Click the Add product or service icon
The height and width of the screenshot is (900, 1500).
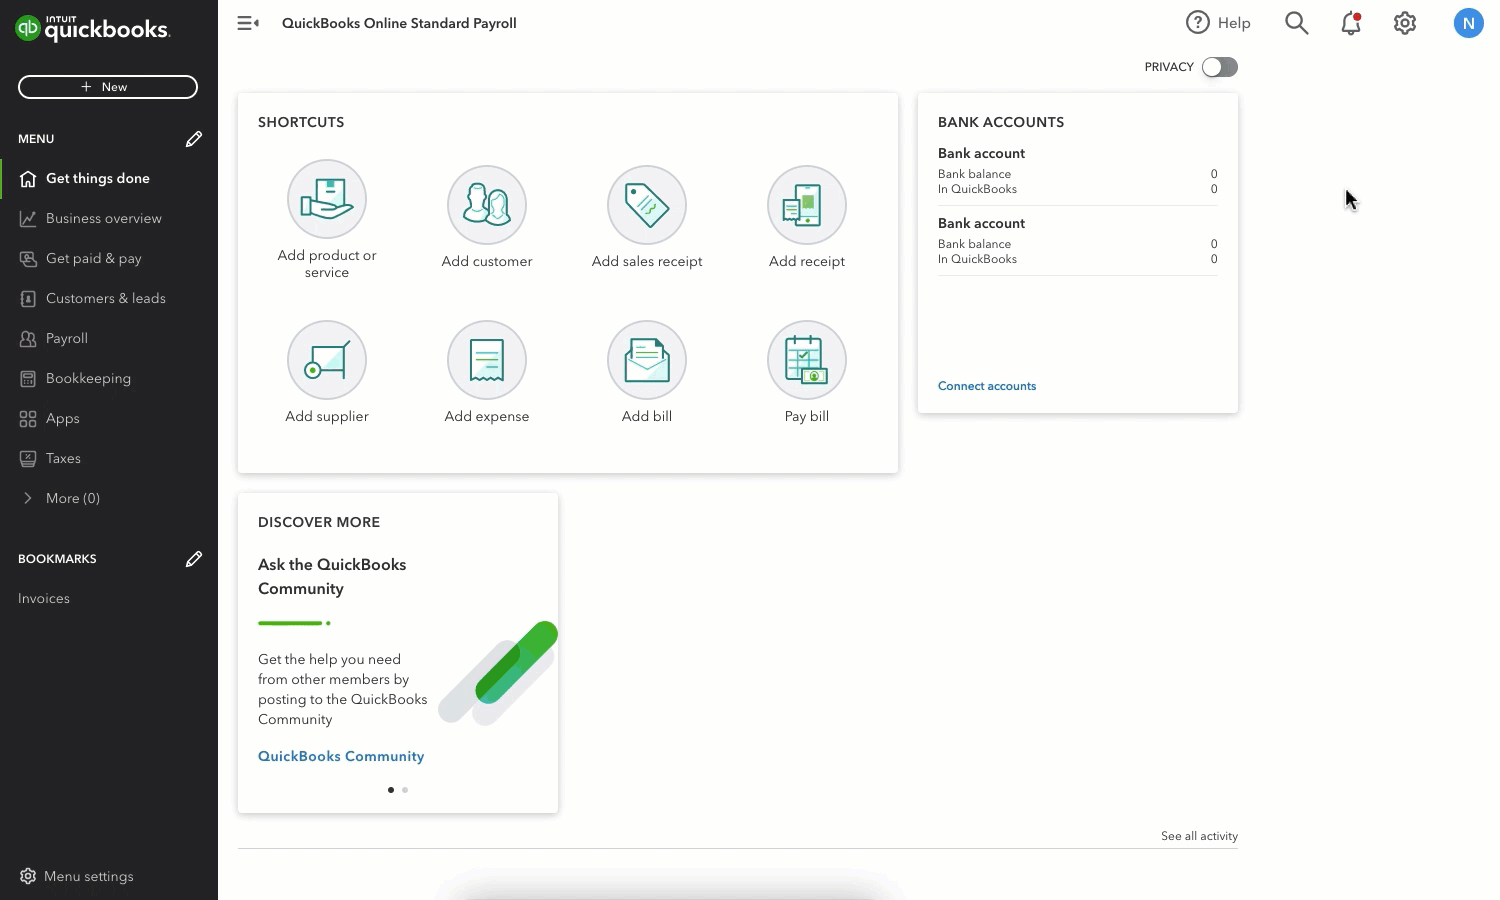327,200
